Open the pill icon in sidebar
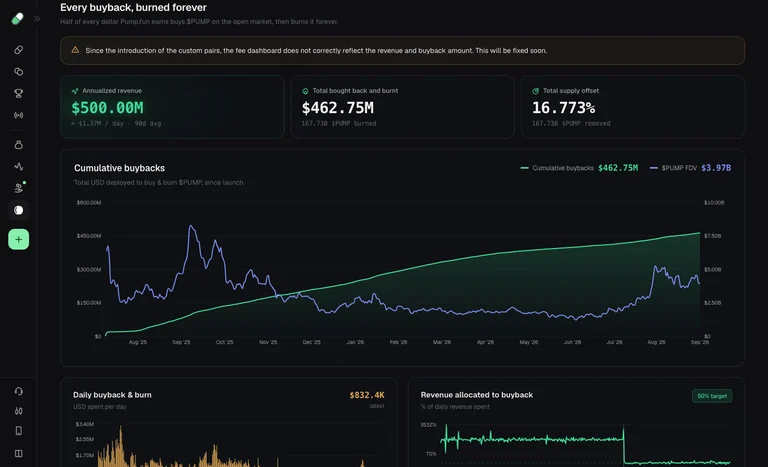The height and width of the screenshot is (467, 768). [19, 50]
